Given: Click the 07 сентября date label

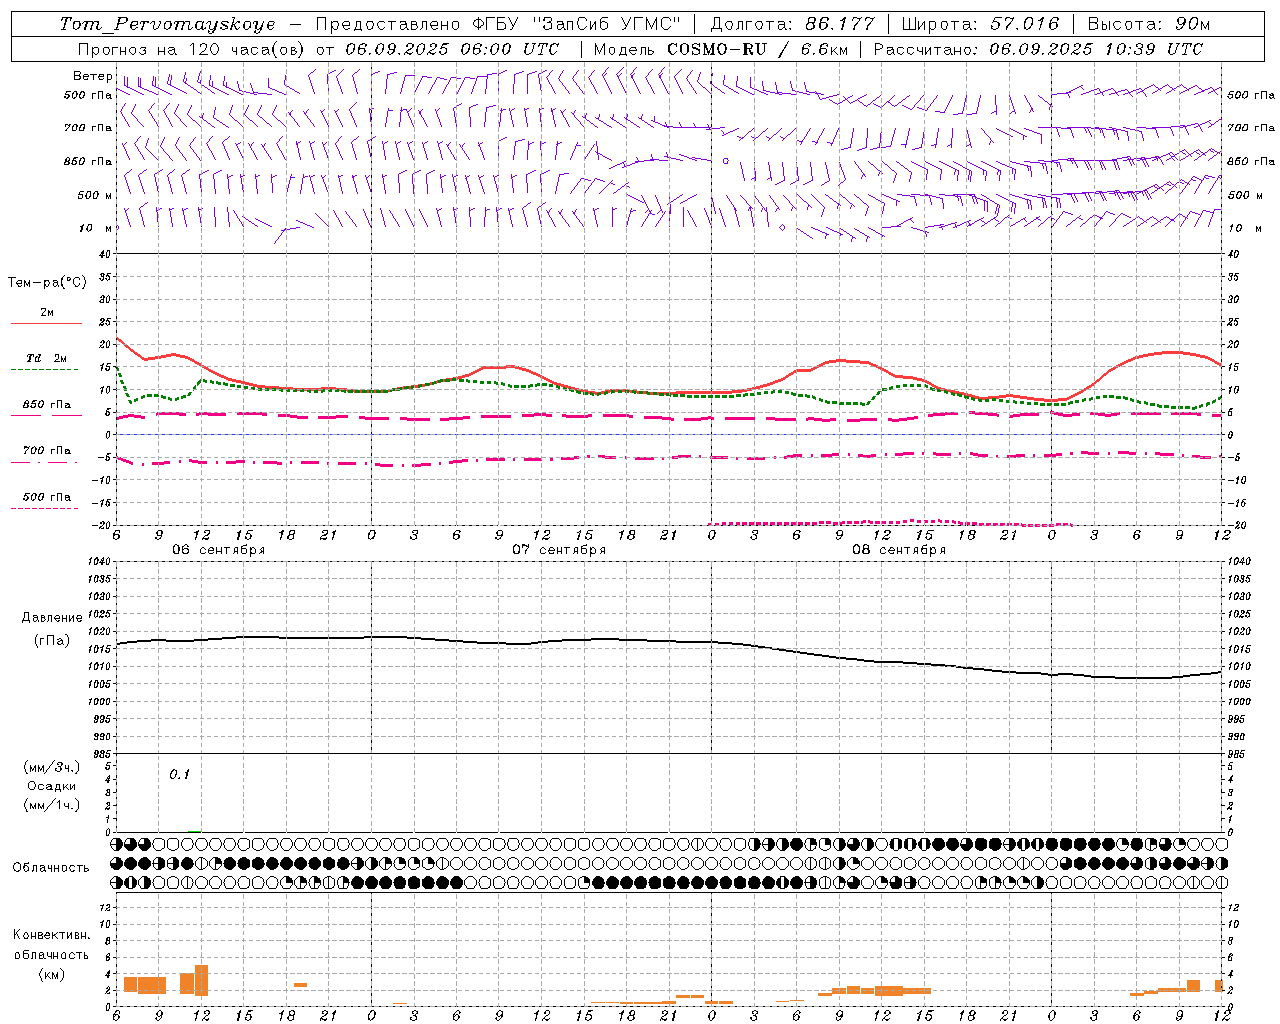Looking at the screenshot, I should coord(559,549).
